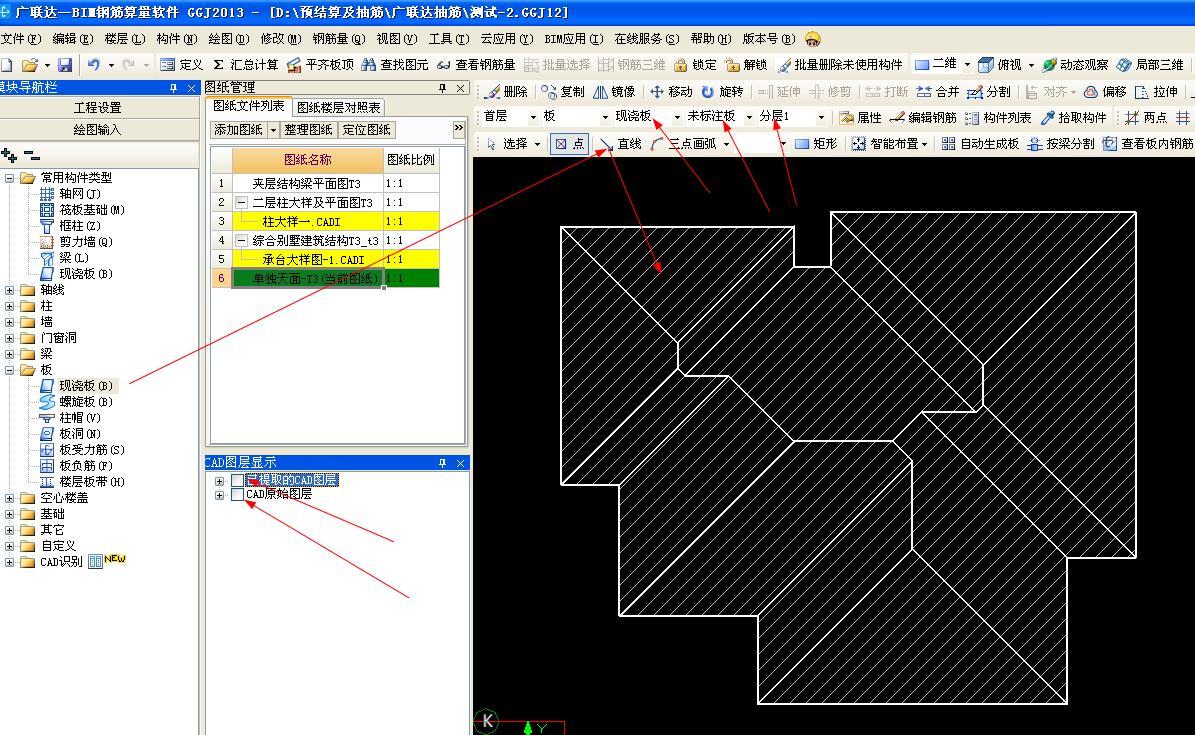Open the 二维 view mode dropdown
Screen dimensions: 1195x735
coord(967,65)
